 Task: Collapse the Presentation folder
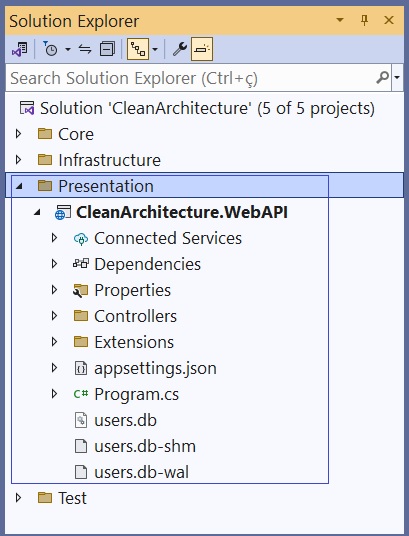pyautogui.click(x=19, y=186)
